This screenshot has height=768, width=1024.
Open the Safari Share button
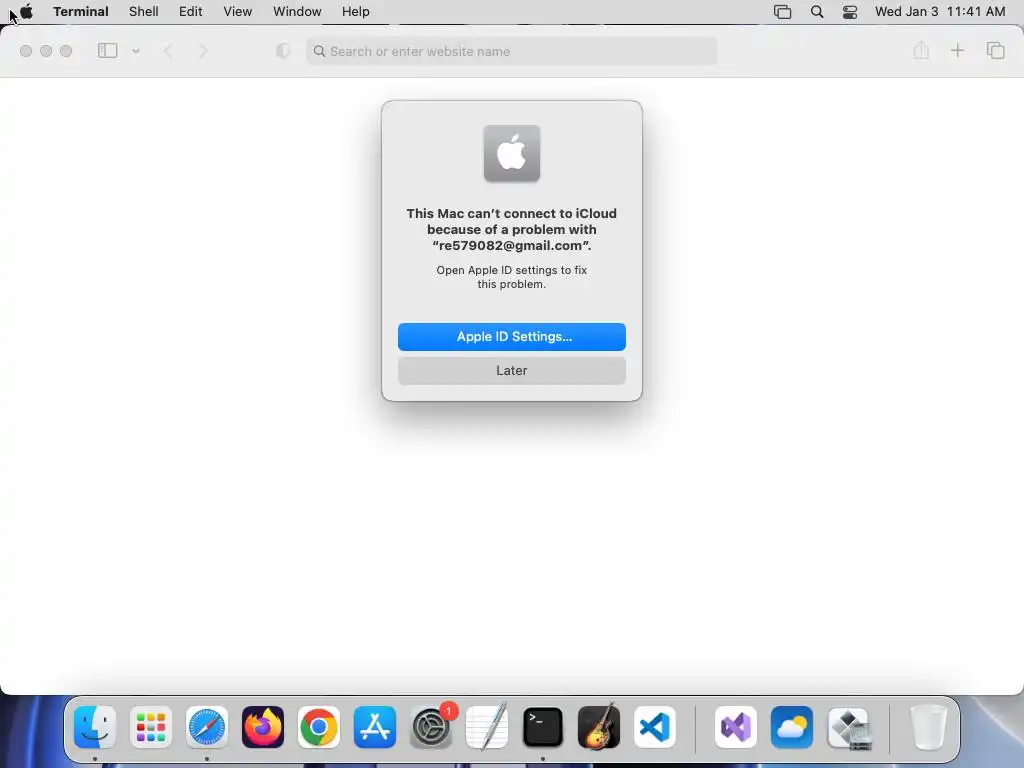click(x=921, y=50)
